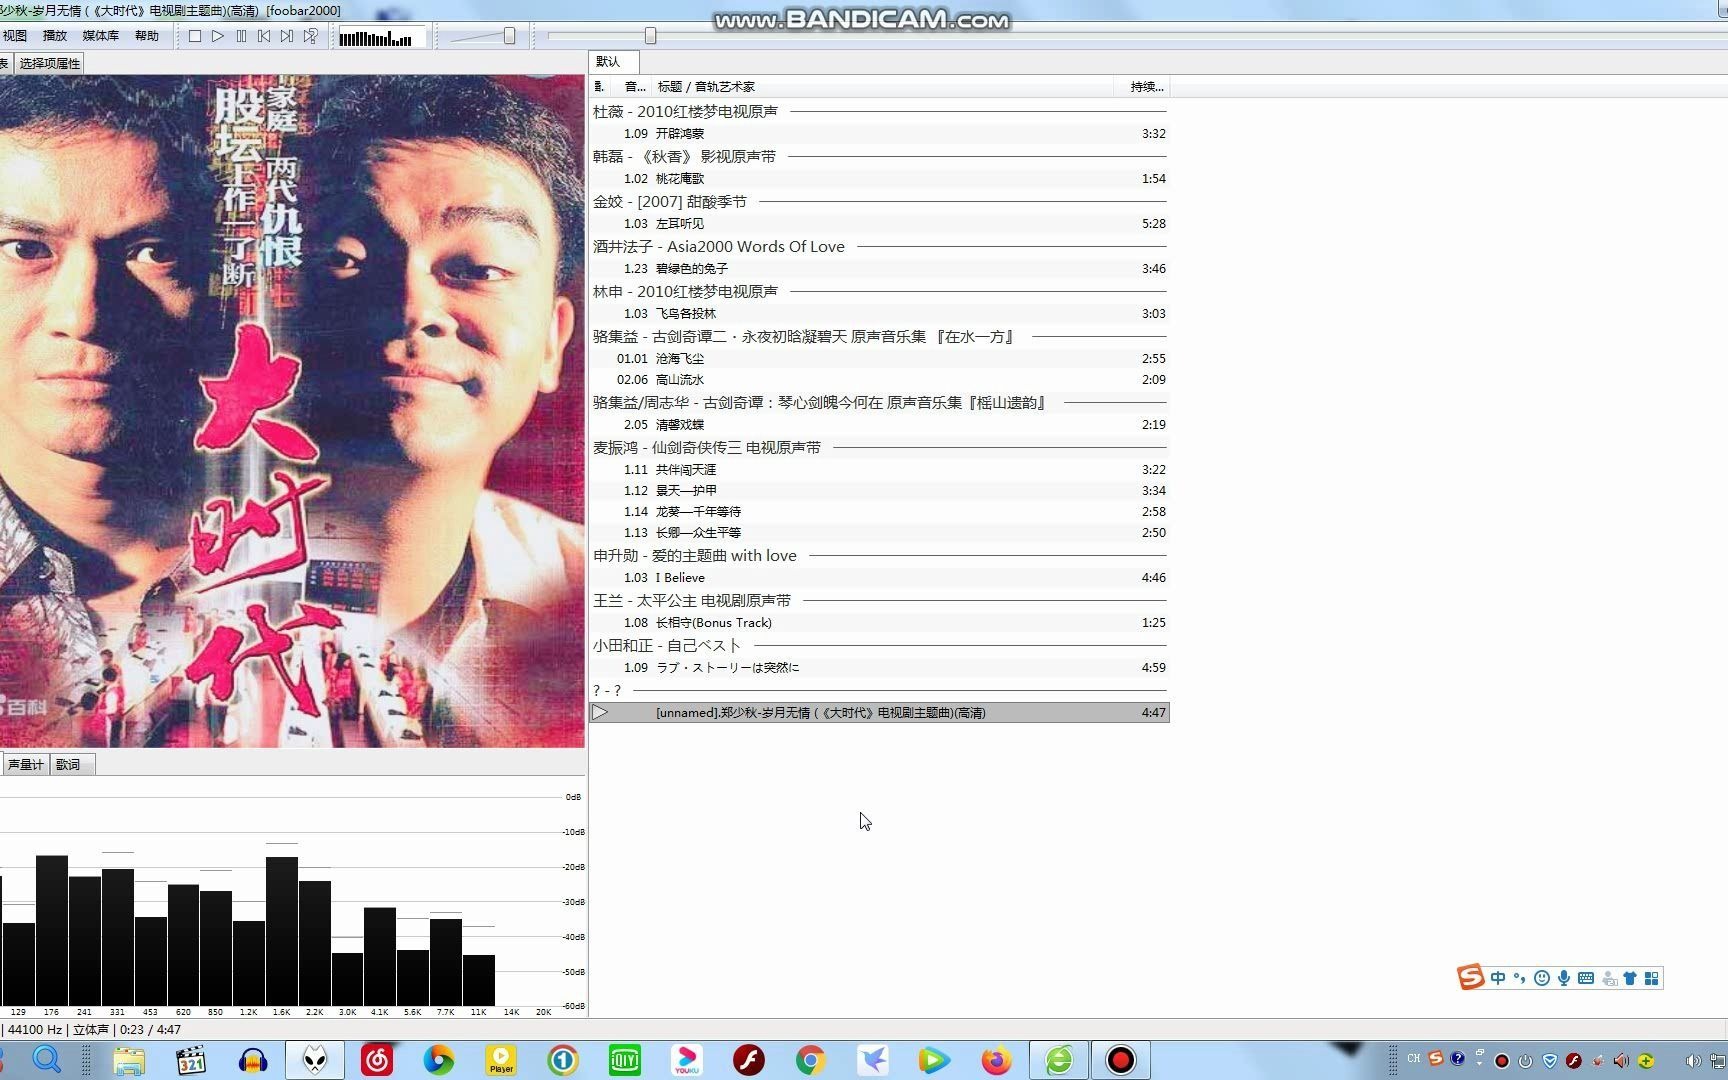The width and height of the screenshot is (1728, 1080).
Task: Select the track 长卿—众生平等
Action: tap(879, 533)
